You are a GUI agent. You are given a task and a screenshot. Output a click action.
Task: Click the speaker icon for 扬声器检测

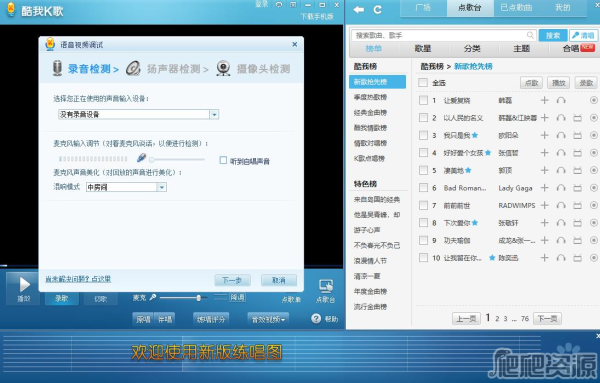(133, 68)
